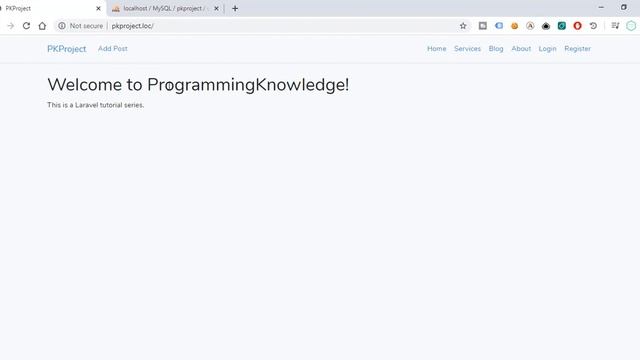Open the history clock extension icon
640x360 pixels.
(x=593, y=26)
